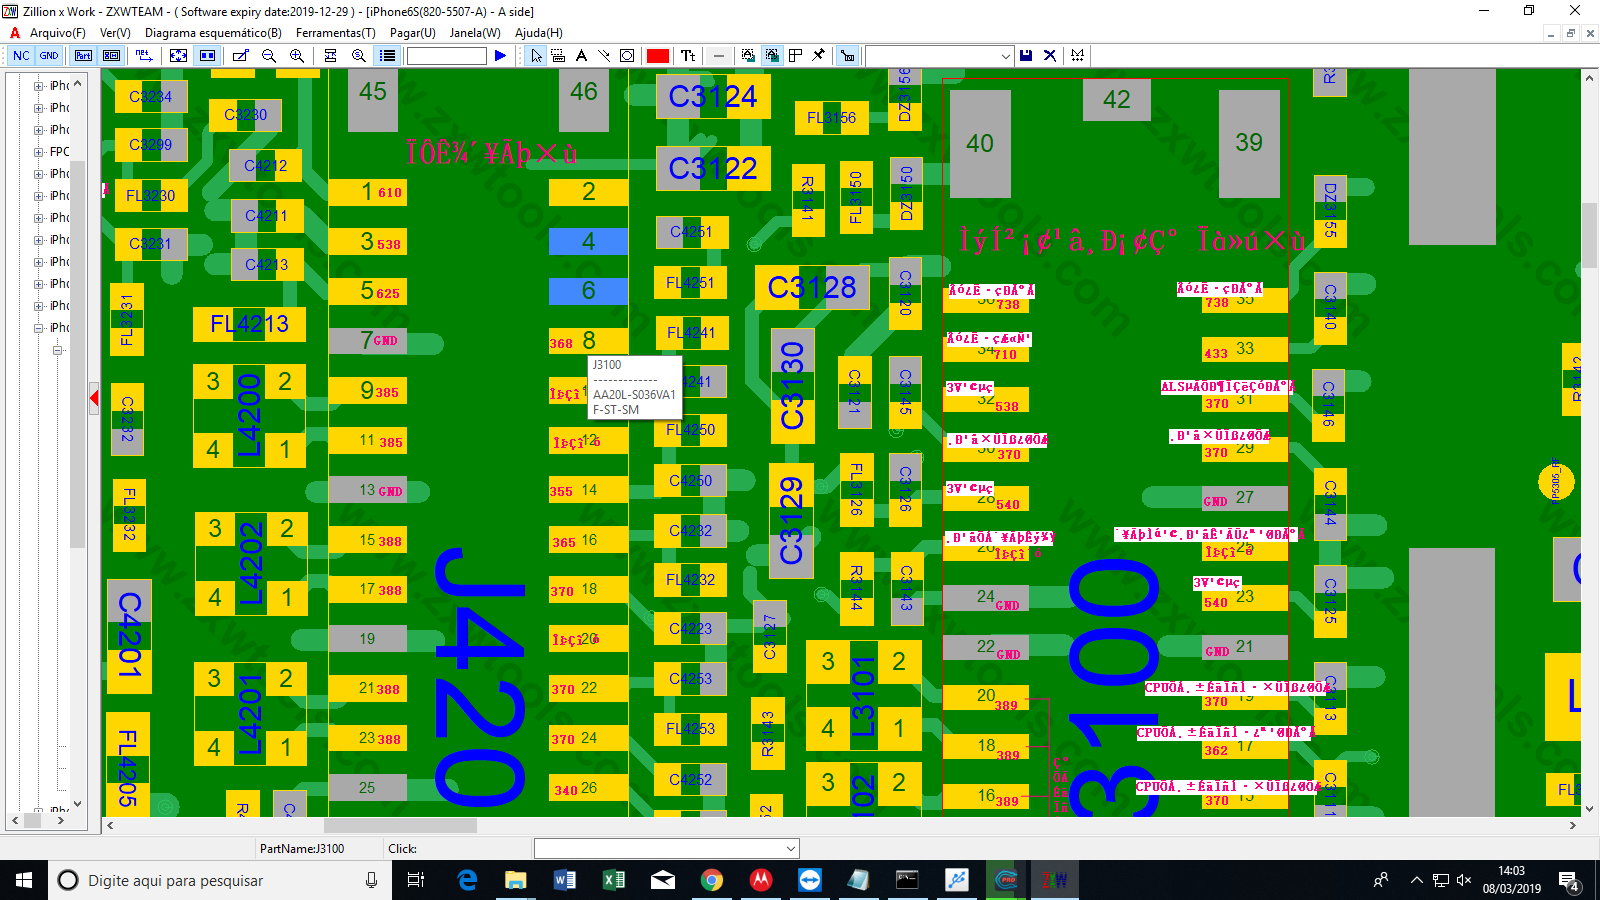
Task: Click the board view vertical scrollbar thumb
Action: [x=1590, y=235]
